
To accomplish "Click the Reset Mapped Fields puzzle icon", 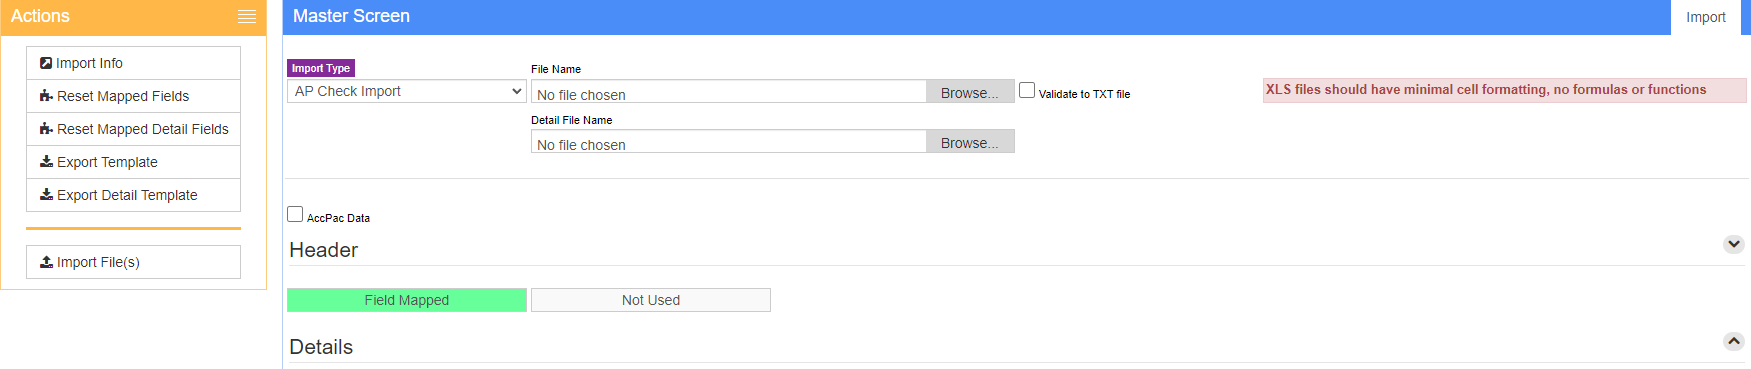I will tap(46, 96).
